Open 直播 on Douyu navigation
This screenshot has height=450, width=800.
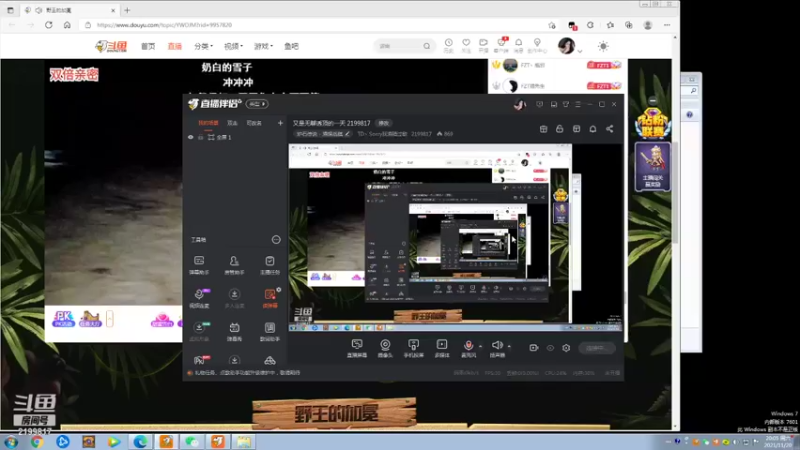pyautogui.click(x=175, y=46)
